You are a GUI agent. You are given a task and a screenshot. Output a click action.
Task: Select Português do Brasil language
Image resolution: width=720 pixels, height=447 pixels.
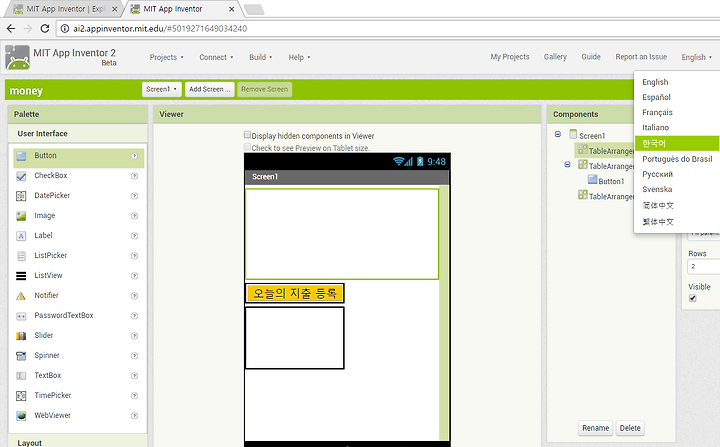(677, 159)
